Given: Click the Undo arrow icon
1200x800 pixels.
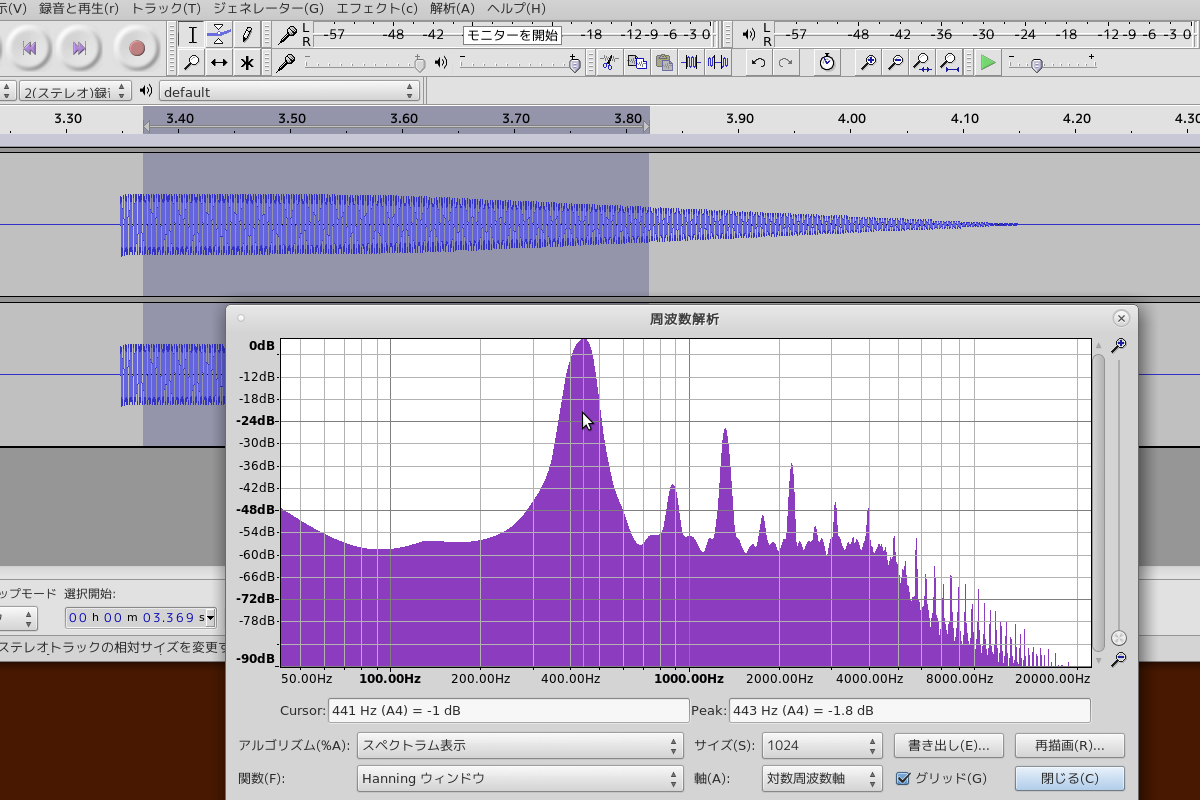Looking at the screenshot, I should click(x=758, y=63).
